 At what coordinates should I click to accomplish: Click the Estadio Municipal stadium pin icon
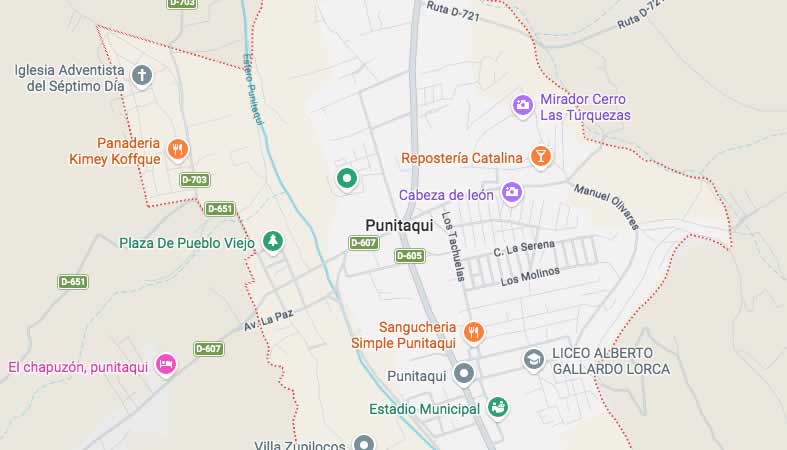(x=498, y=407)
